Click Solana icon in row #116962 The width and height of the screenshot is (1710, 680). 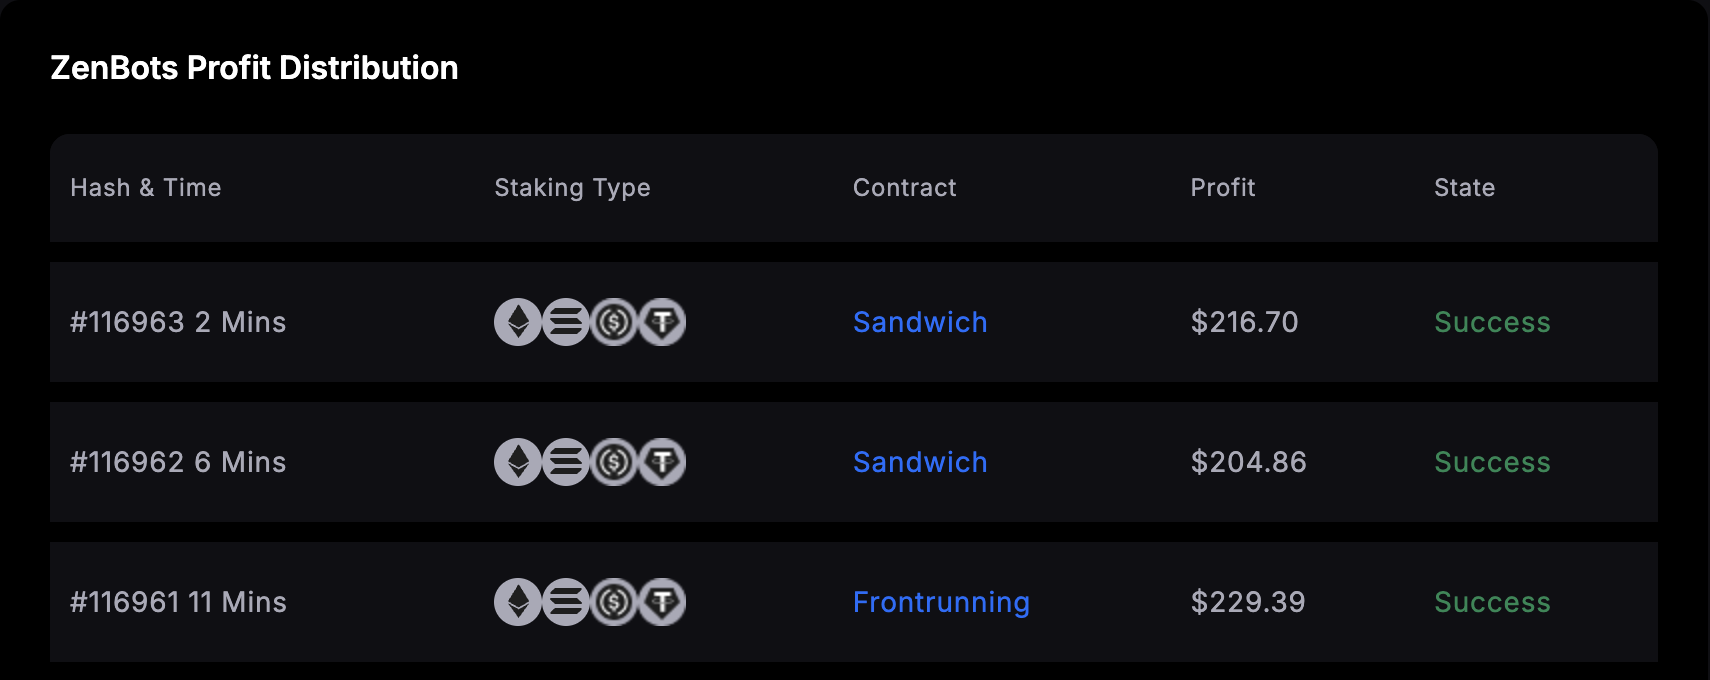click(566, 462)
